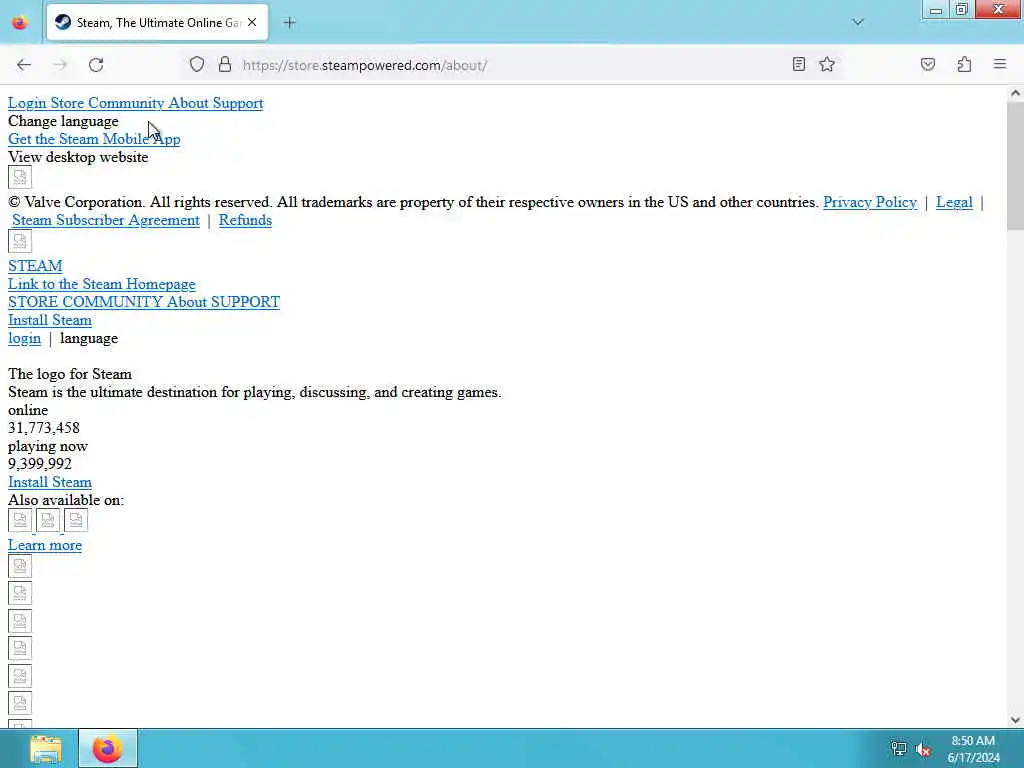Image resolution: width=1024 pixels, height=768 pixels.
Task: Click third broken image under Also available on
Action: [76, 520]
